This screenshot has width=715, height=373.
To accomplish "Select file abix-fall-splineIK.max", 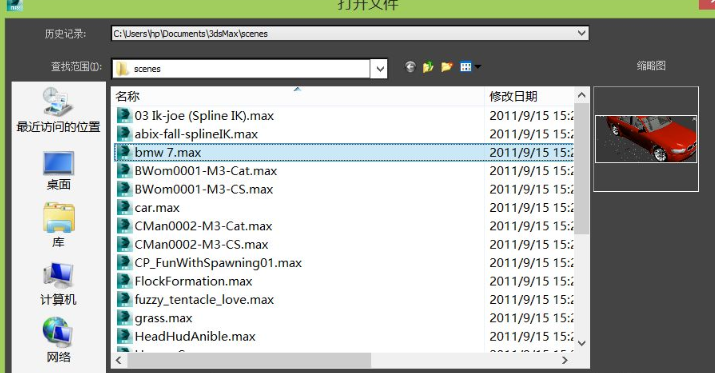I will pyautogui.click(x=196, y=134).
